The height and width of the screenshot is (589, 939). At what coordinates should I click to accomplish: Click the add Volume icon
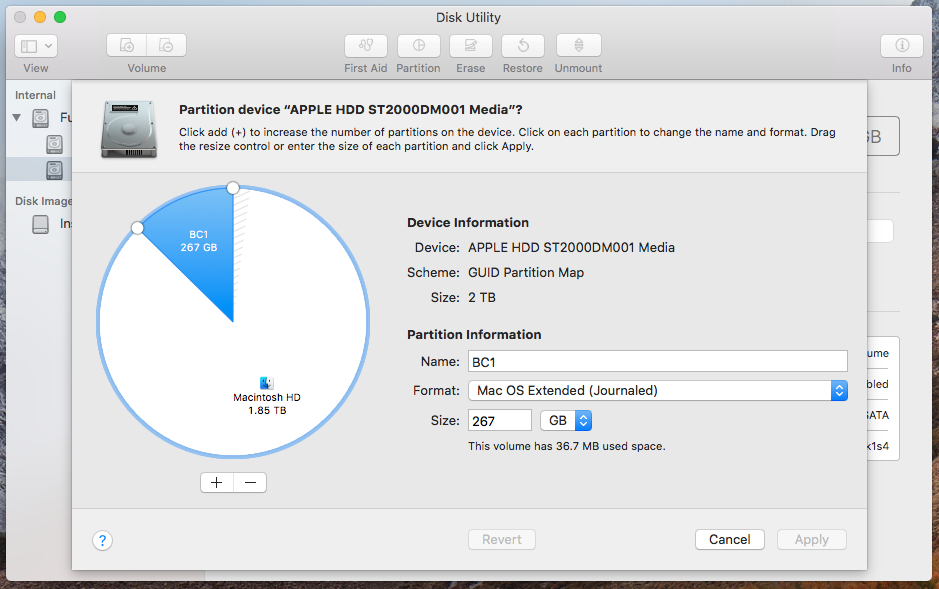[126, 45]
